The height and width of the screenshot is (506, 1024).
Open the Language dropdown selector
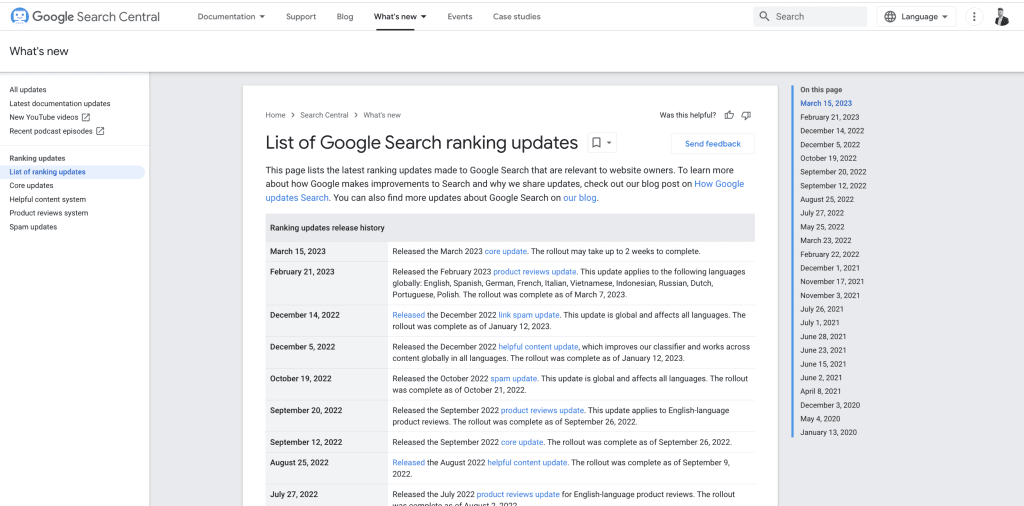point(916,16)
